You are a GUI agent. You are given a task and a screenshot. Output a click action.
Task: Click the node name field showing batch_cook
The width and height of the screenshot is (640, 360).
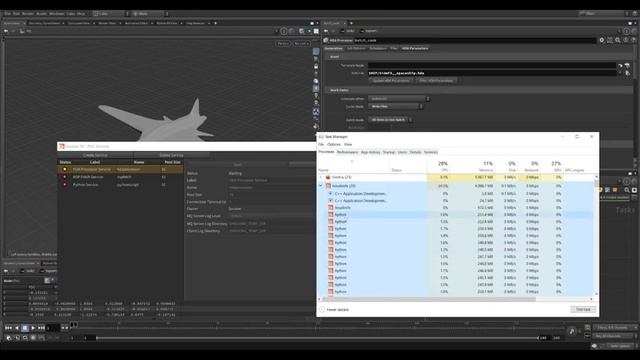(x=475, y=40)
